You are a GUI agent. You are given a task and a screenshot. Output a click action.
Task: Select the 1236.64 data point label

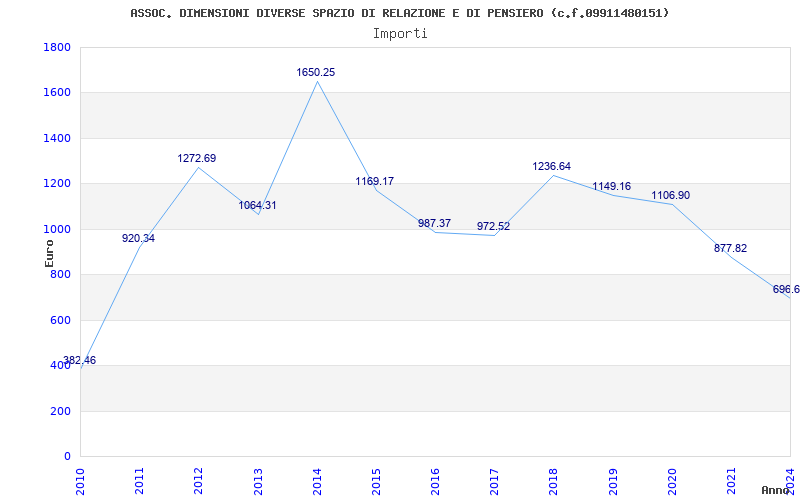pos(552,167)
